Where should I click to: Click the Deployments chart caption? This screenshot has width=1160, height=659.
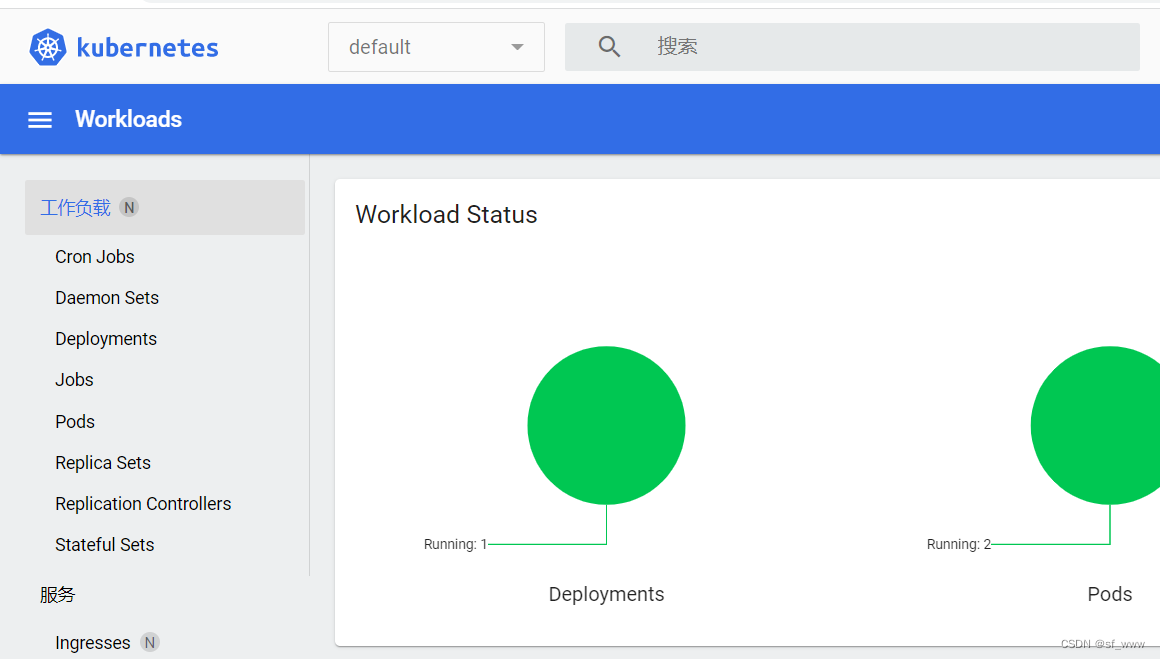click(x=606, y=594)
